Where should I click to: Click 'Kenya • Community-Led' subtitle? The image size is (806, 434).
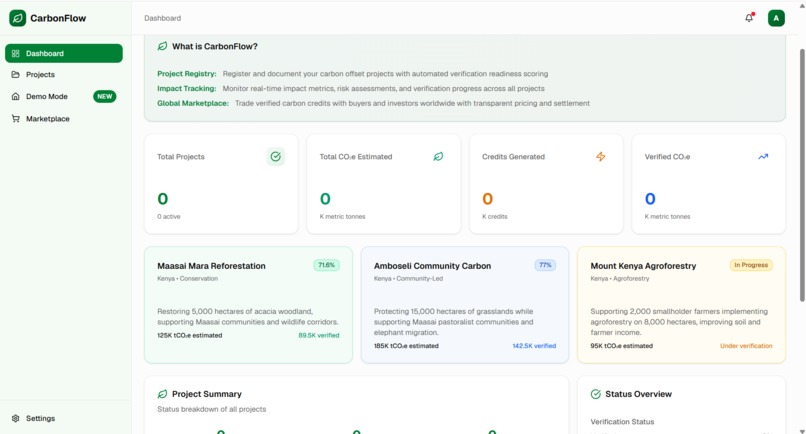click(408, 279)
